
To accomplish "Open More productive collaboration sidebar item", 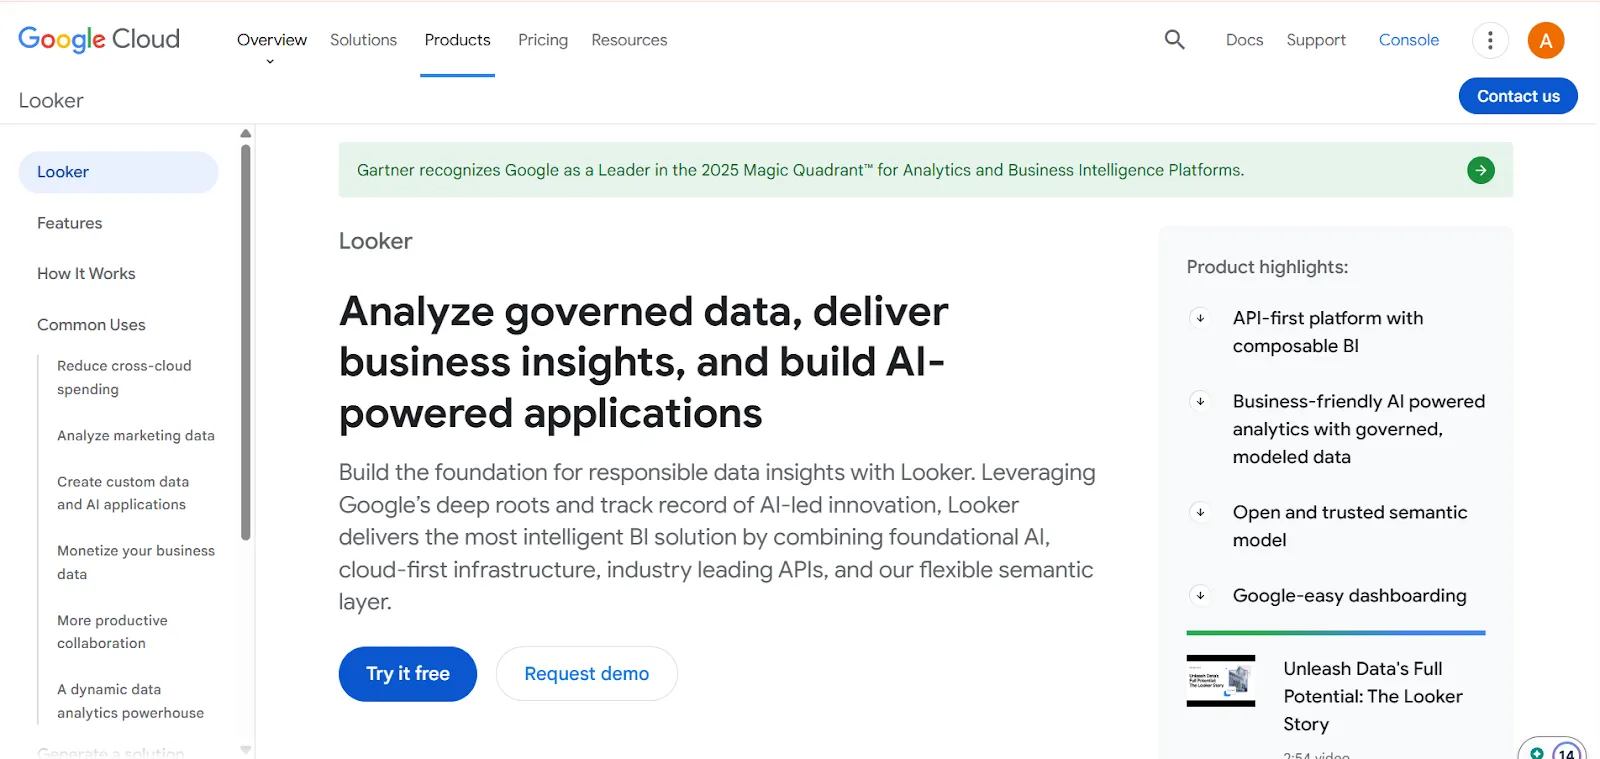I will (112, 632).
